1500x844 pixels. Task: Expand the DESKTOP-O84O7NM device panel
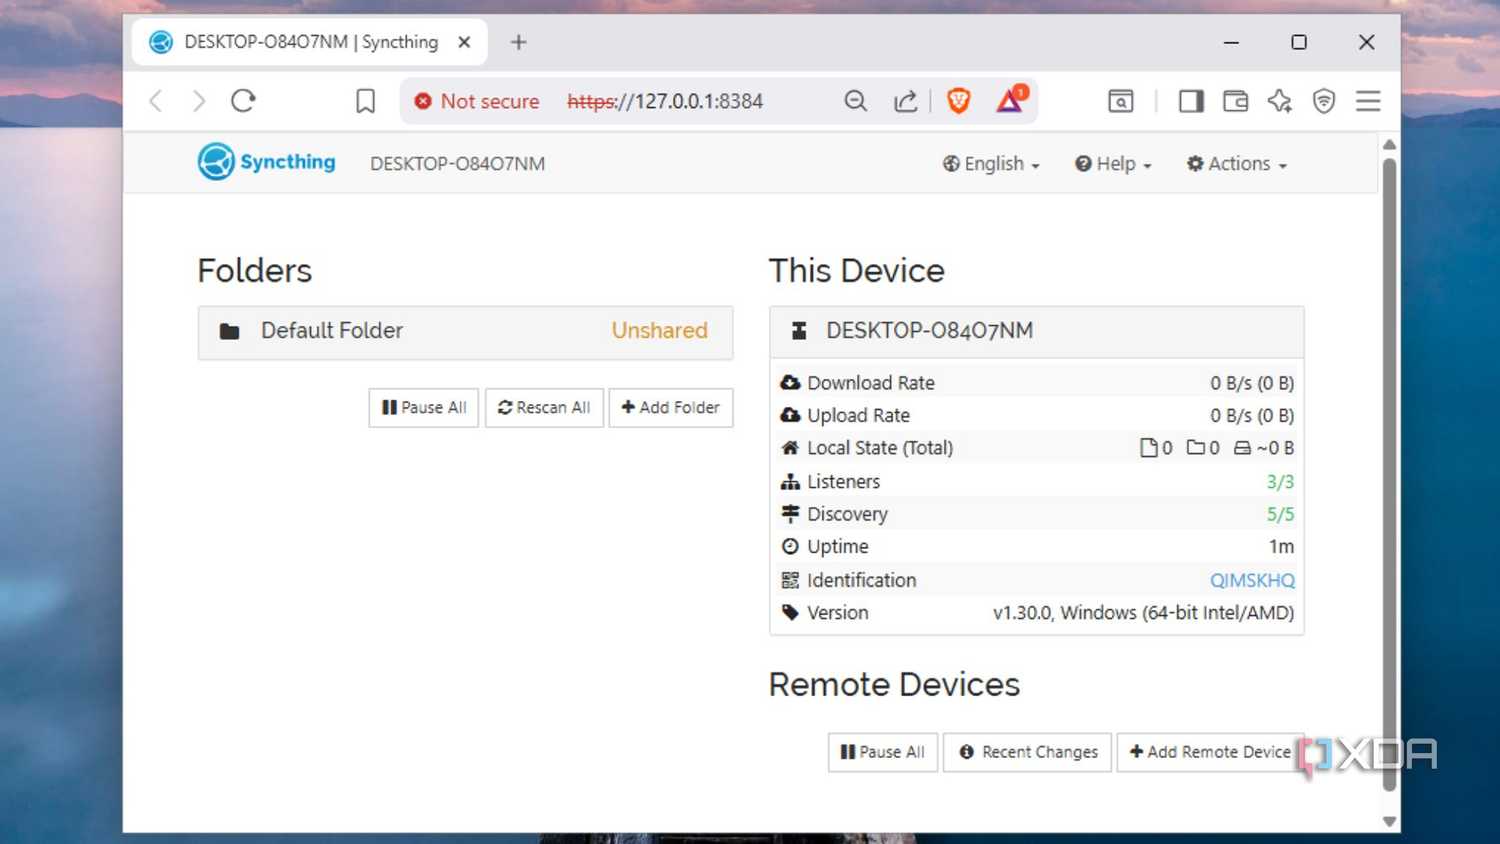click(1036, 332)
